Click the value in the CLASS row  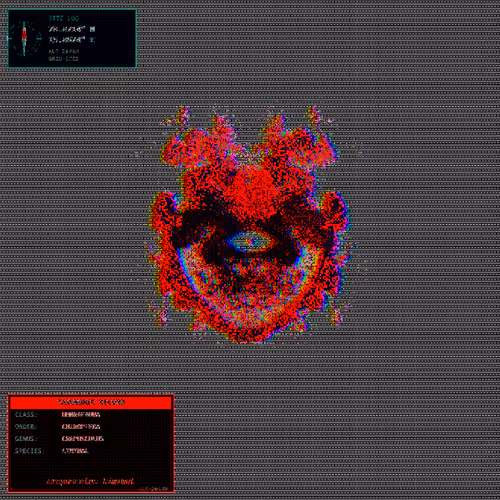pos(81,415)
